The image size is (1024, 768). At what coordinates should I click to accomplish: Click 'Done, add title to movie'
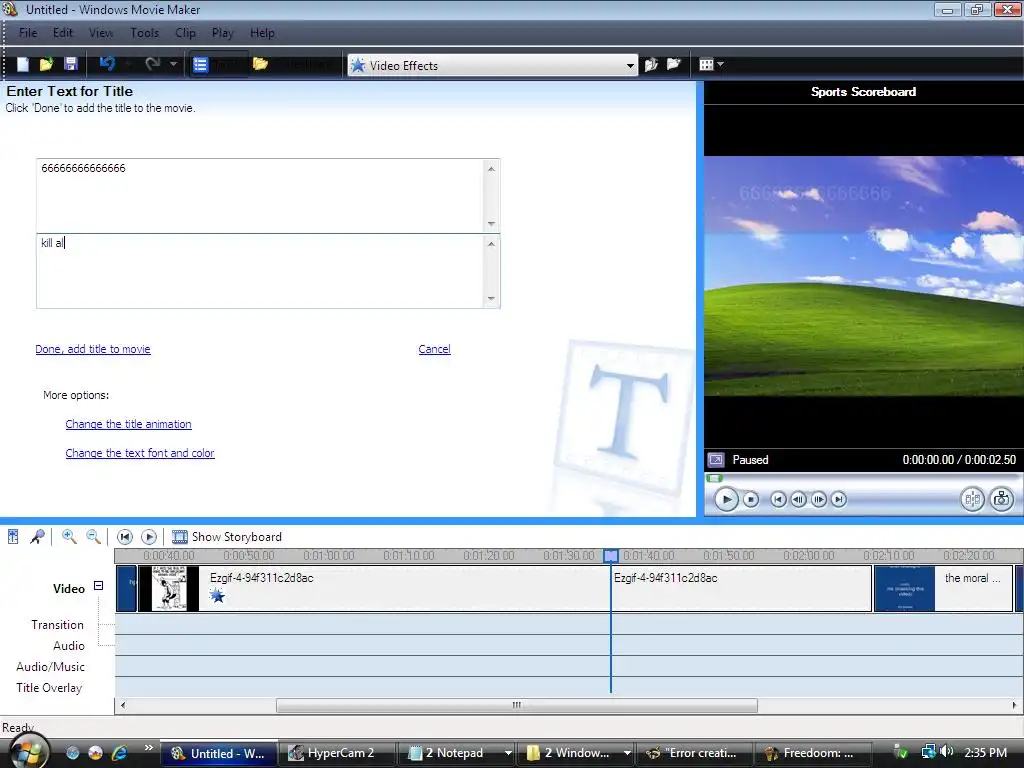[93, 349]
